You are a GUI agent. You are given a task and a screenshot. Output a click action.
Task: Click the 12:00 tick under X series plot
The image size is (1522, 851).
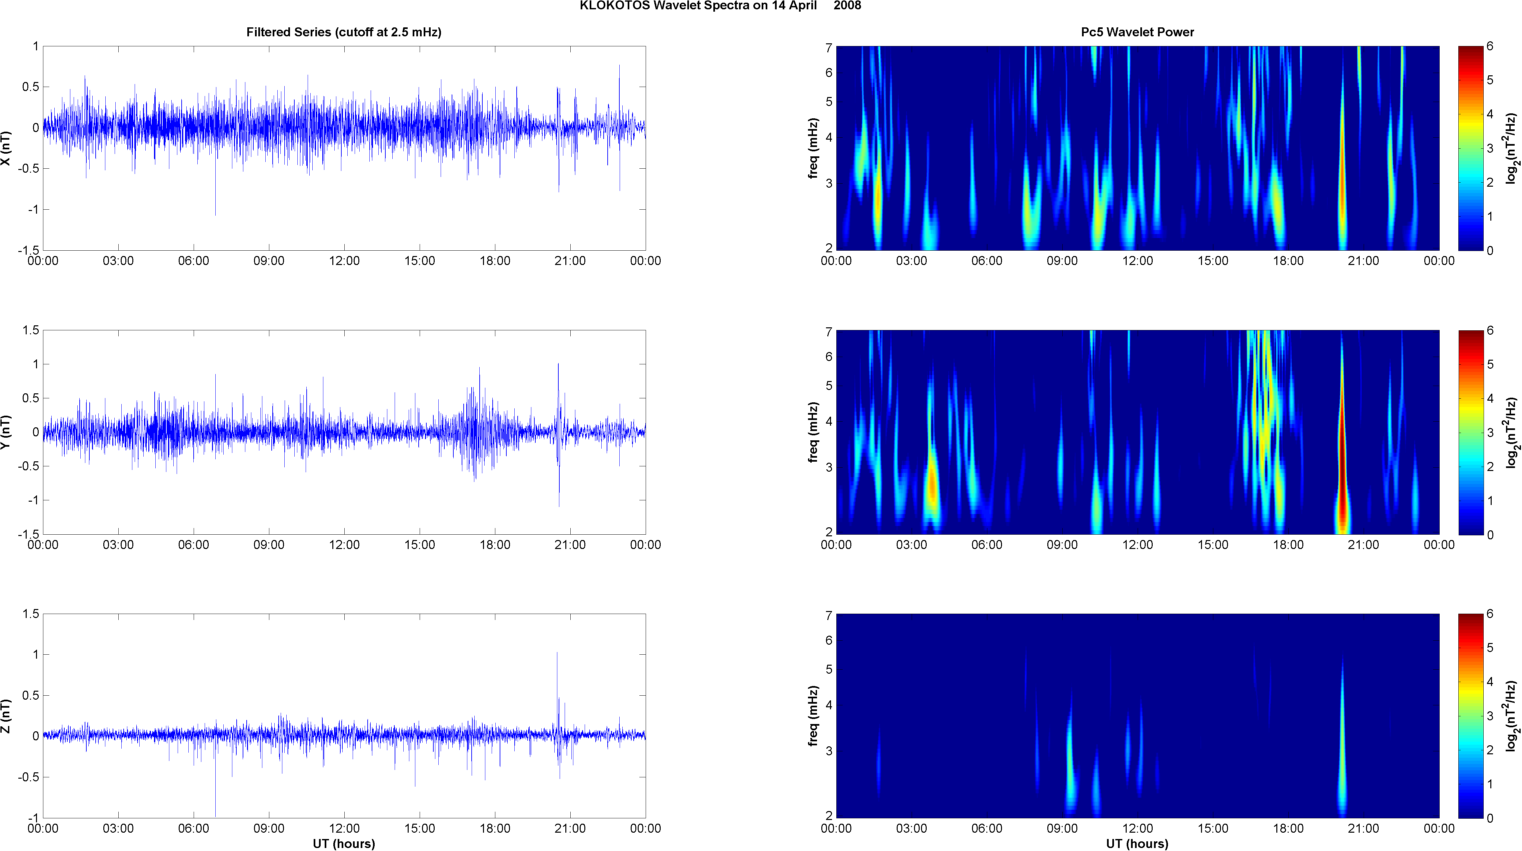(x=344, y=261)
